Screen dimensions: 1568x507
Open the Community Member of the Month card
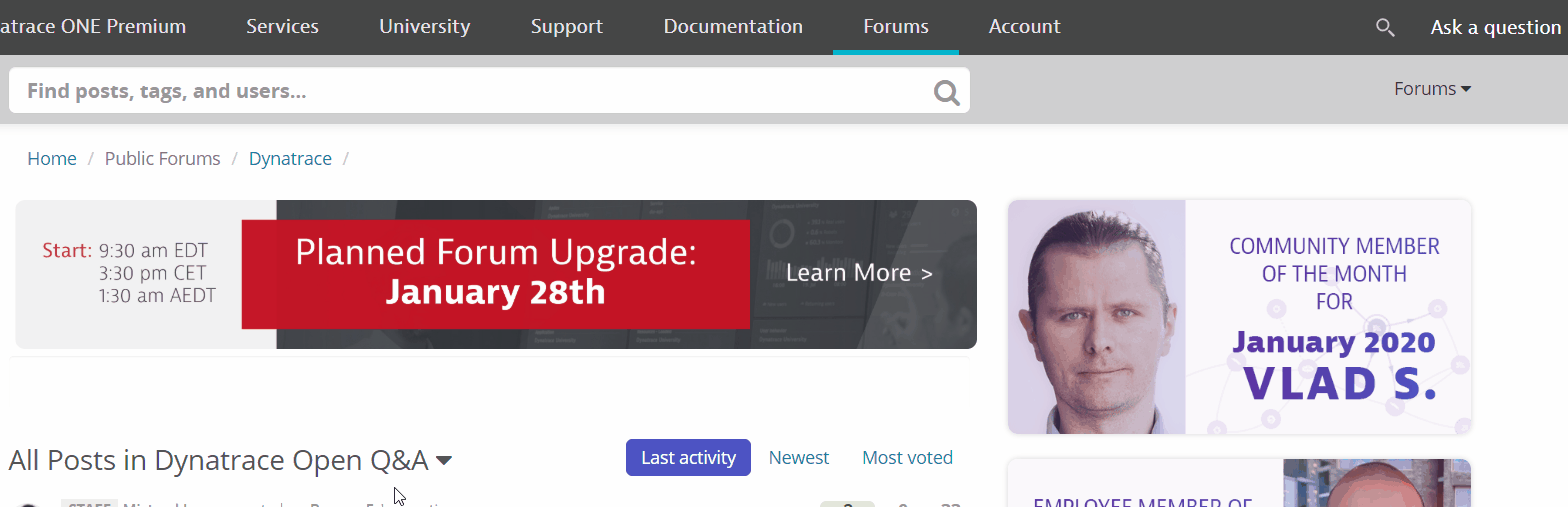click(x=1239, y=317)
